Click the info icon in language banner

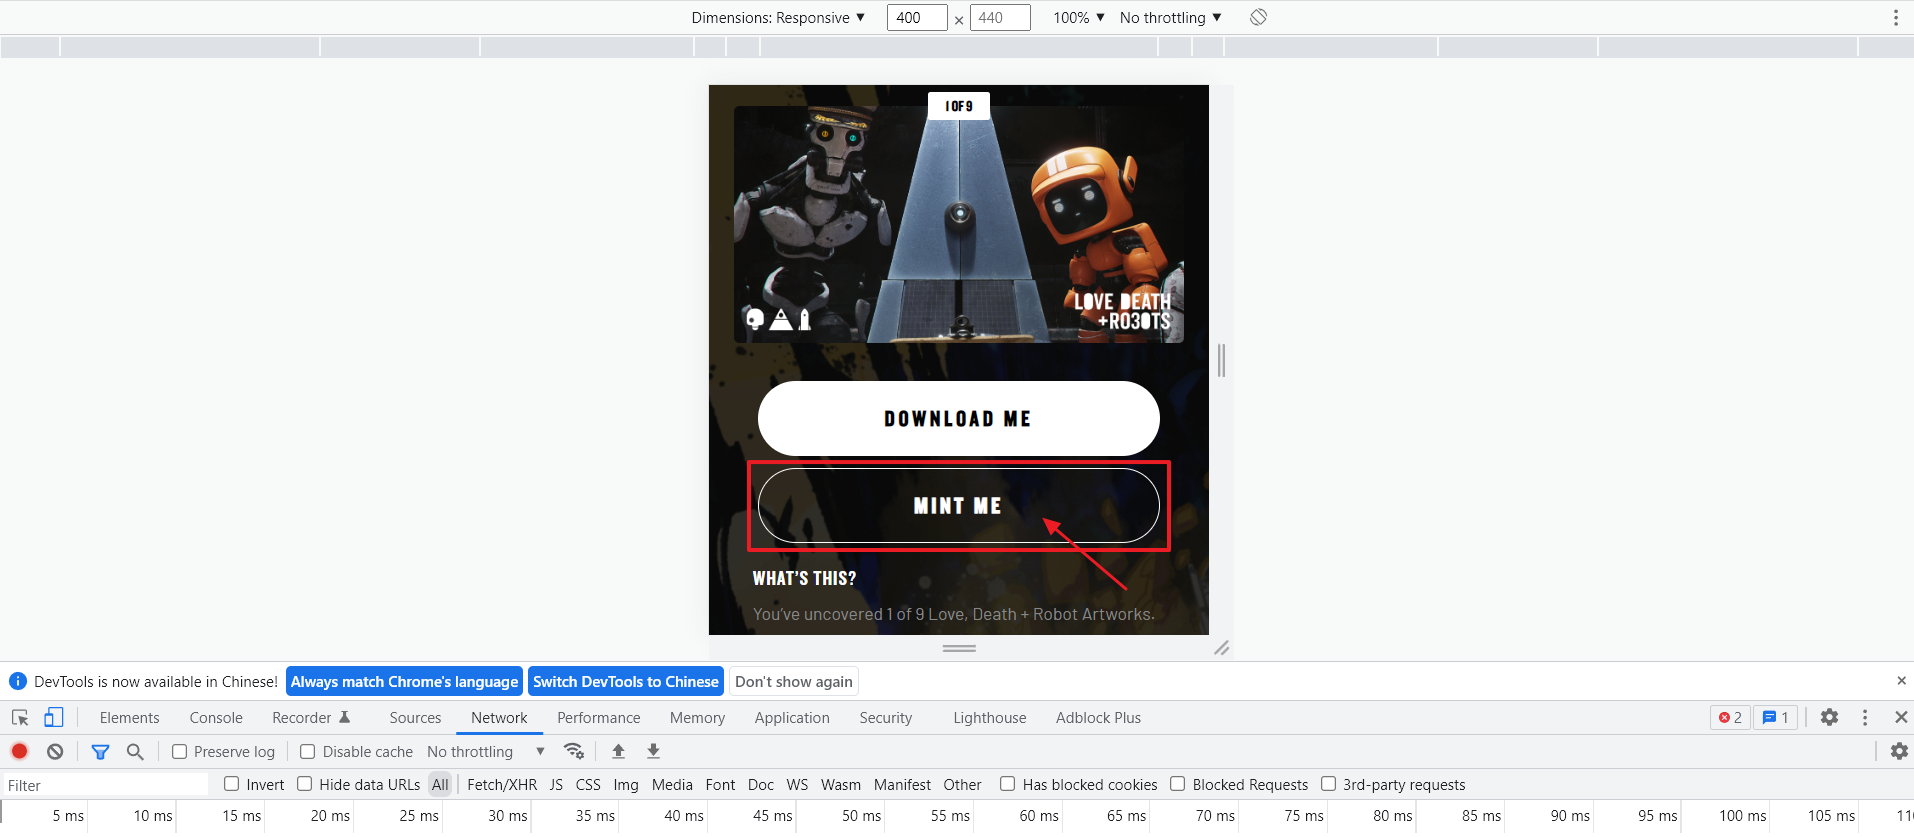[x=18, y=681]
